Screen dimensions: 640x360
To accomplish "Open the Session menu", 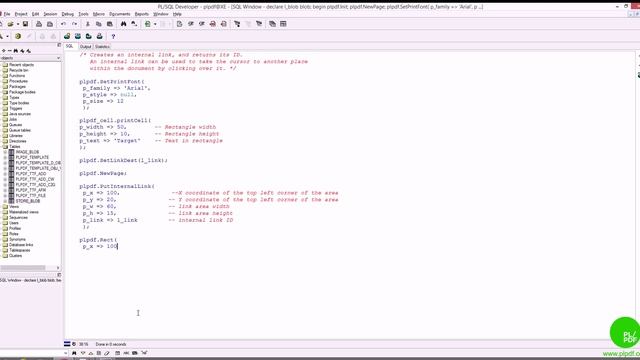I will (50, 14).
